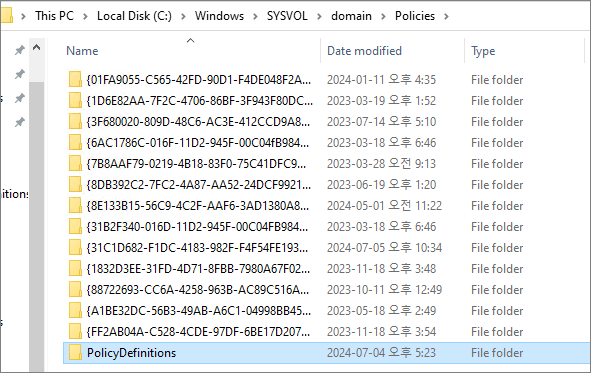
Task: Click folder icon of {FF2AB04A-C528-4CDE row
Action: tap(75, 332)
